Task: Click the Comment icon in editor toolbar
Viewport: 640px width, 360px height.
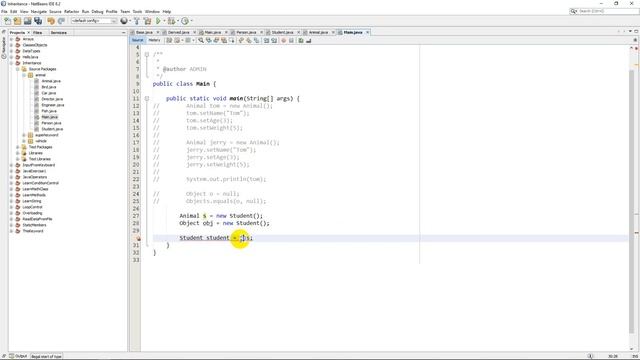Action: pyautogui.click(x=301, y=40)
